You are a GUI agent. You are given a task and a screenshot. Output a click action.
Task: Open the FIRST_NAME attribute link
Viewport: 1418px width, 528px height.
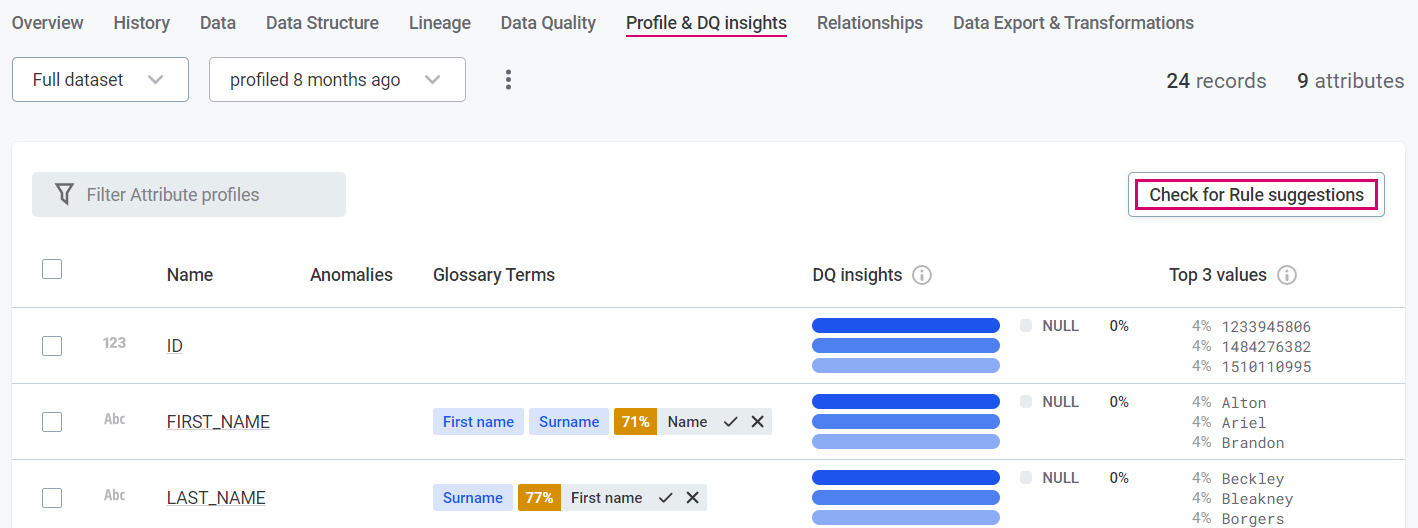tap(218, 422)
